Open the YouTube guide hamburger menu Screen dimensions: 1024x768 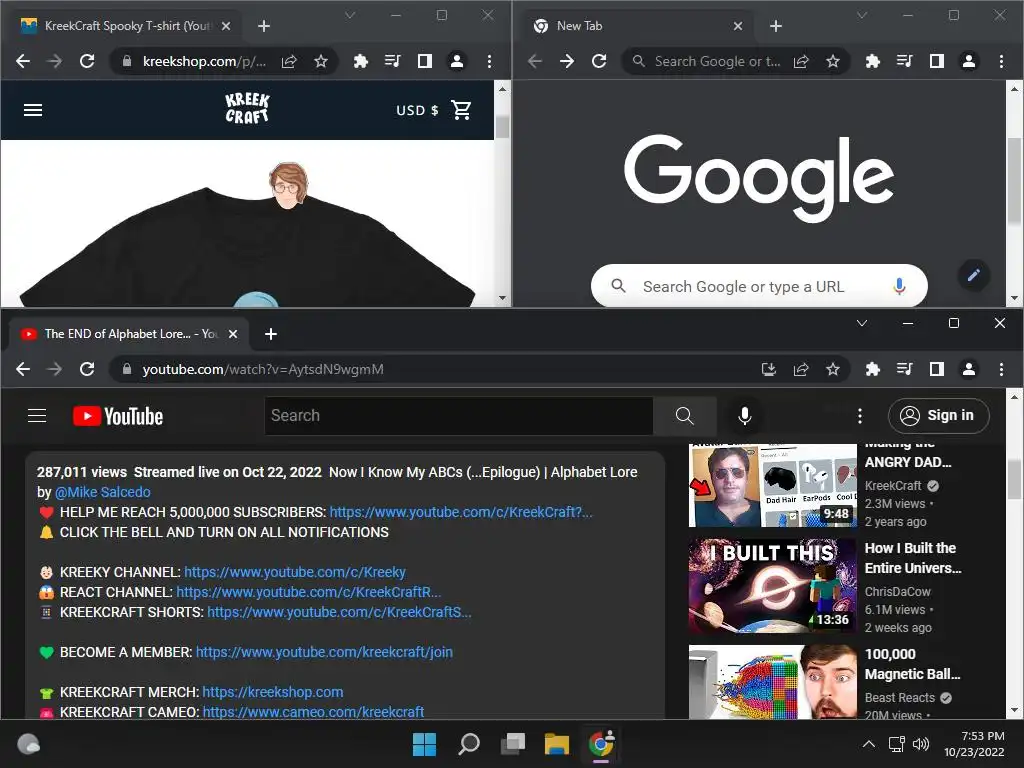coord(37,416)
